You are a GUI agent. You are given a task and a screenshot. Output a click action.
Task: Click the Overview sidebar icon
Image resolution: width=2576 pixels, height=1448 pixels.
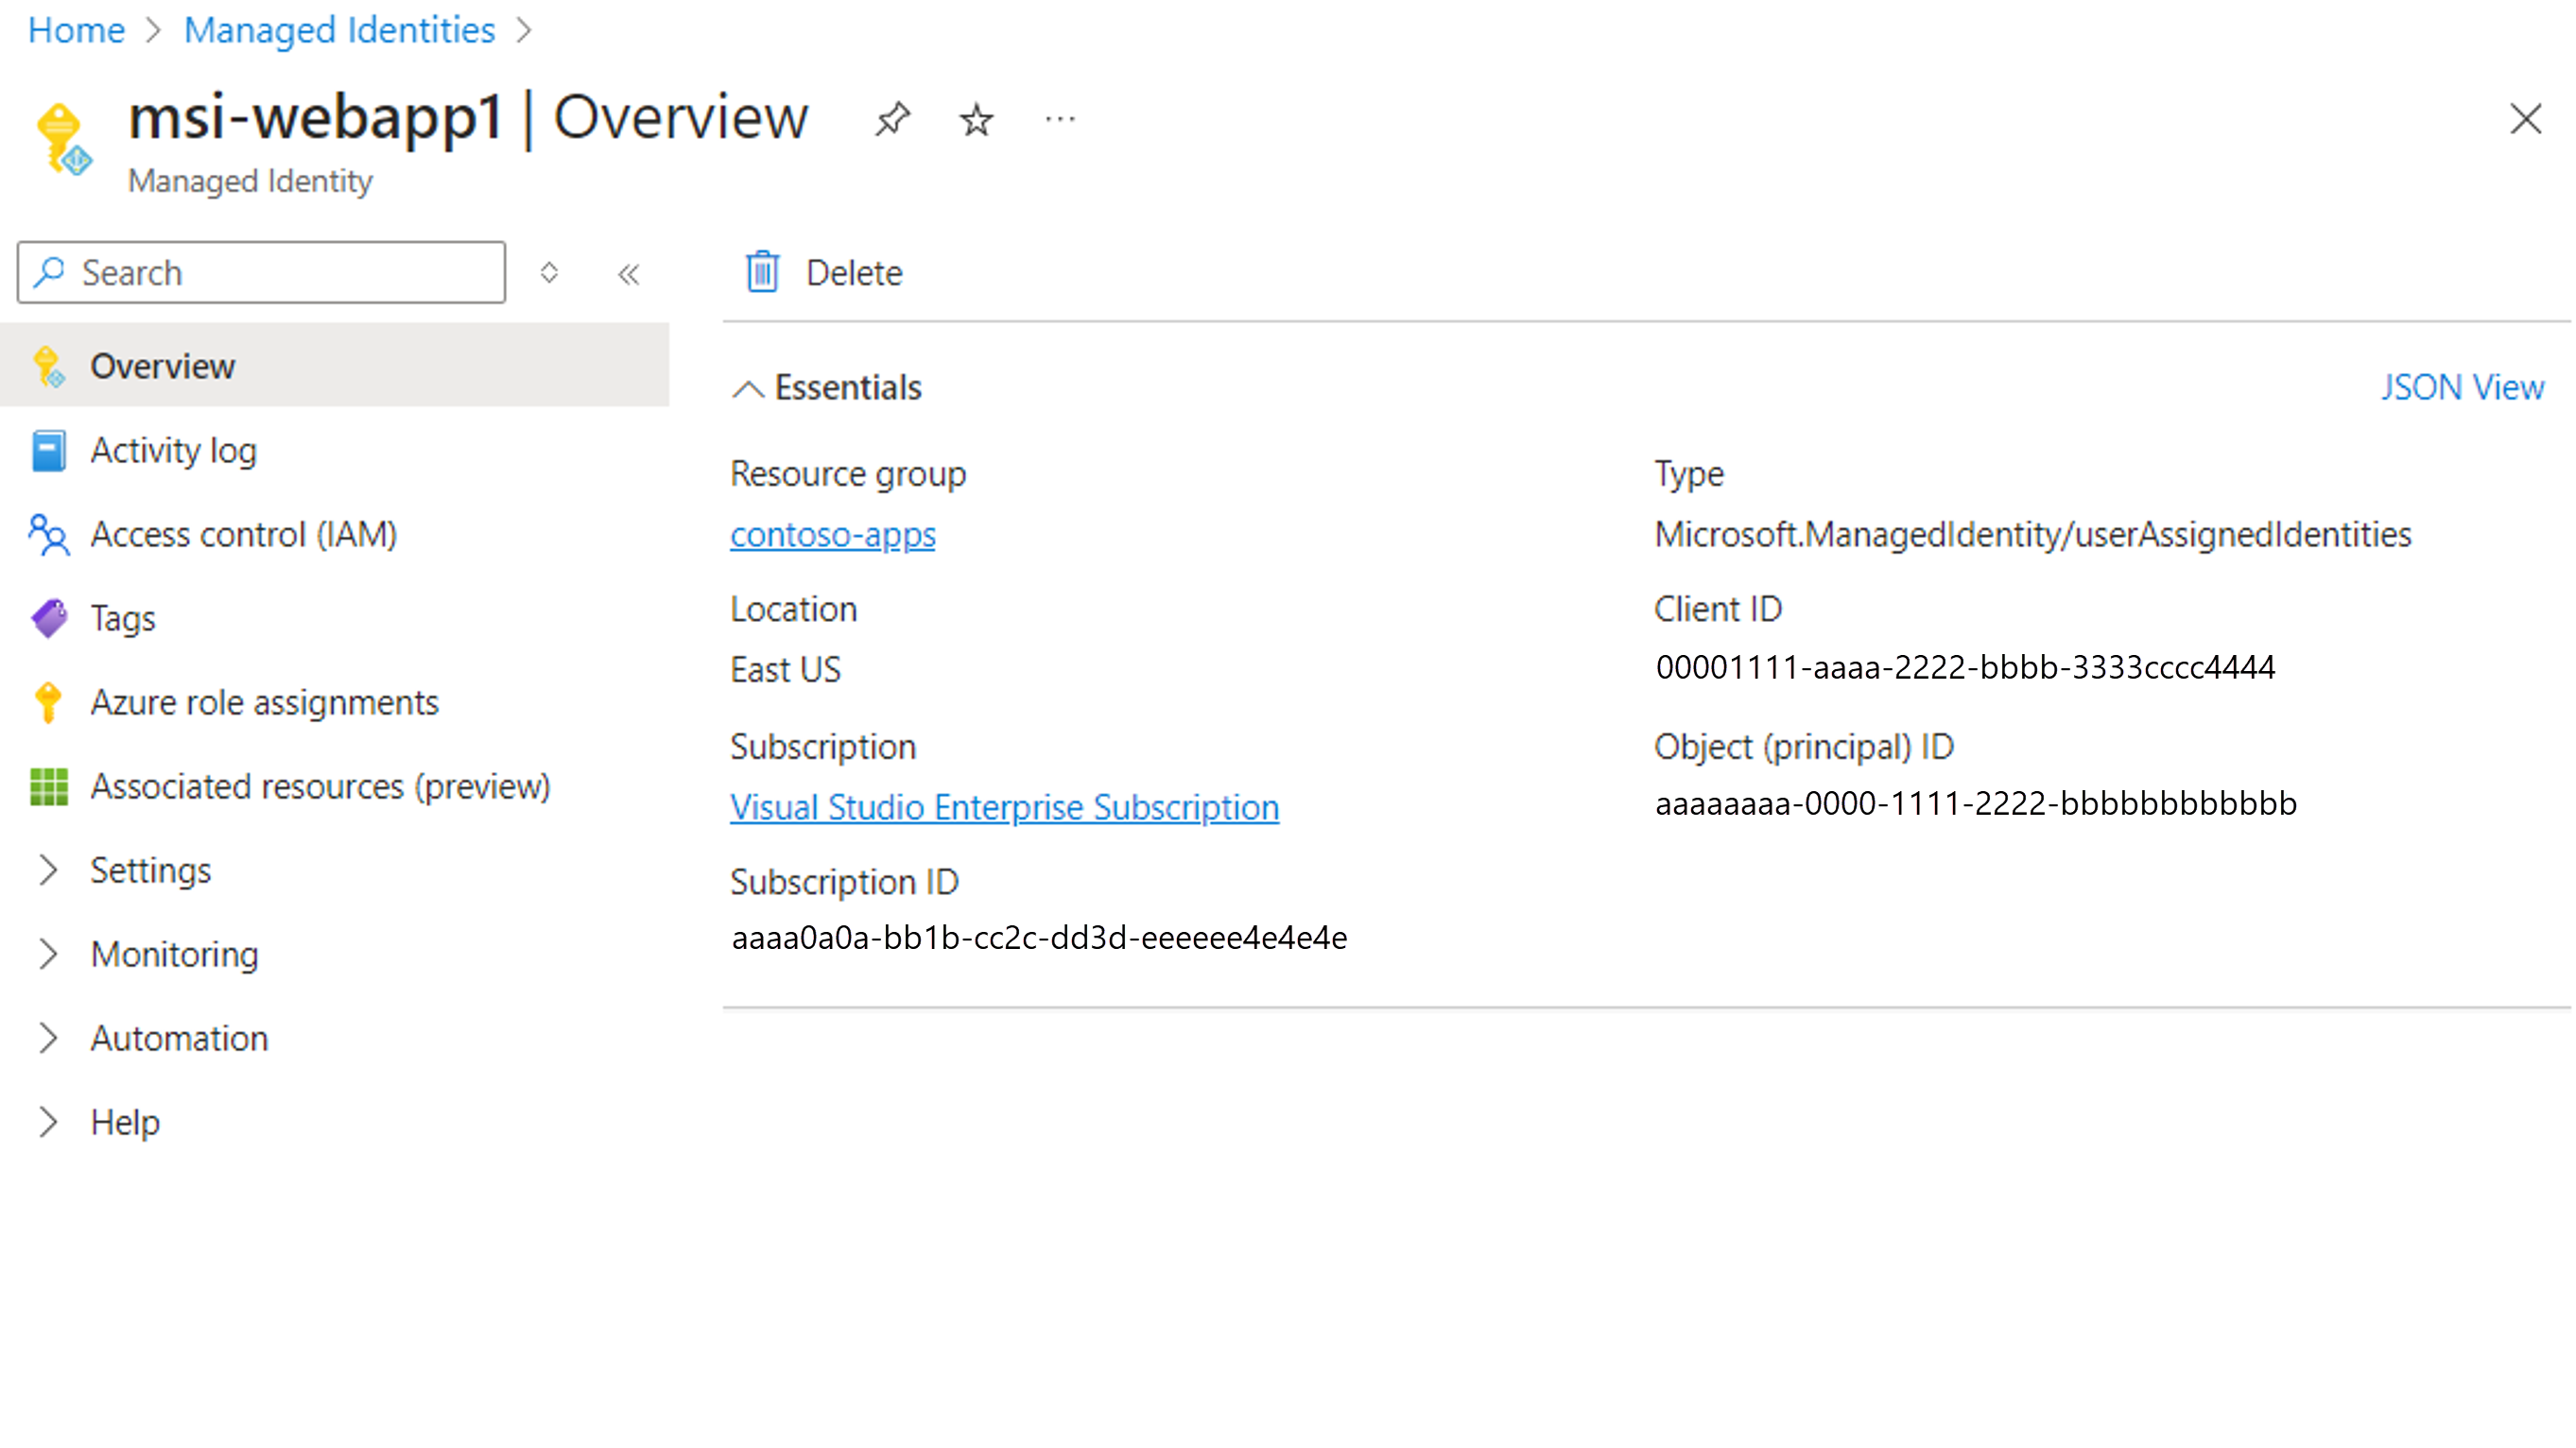coord(49,364)
